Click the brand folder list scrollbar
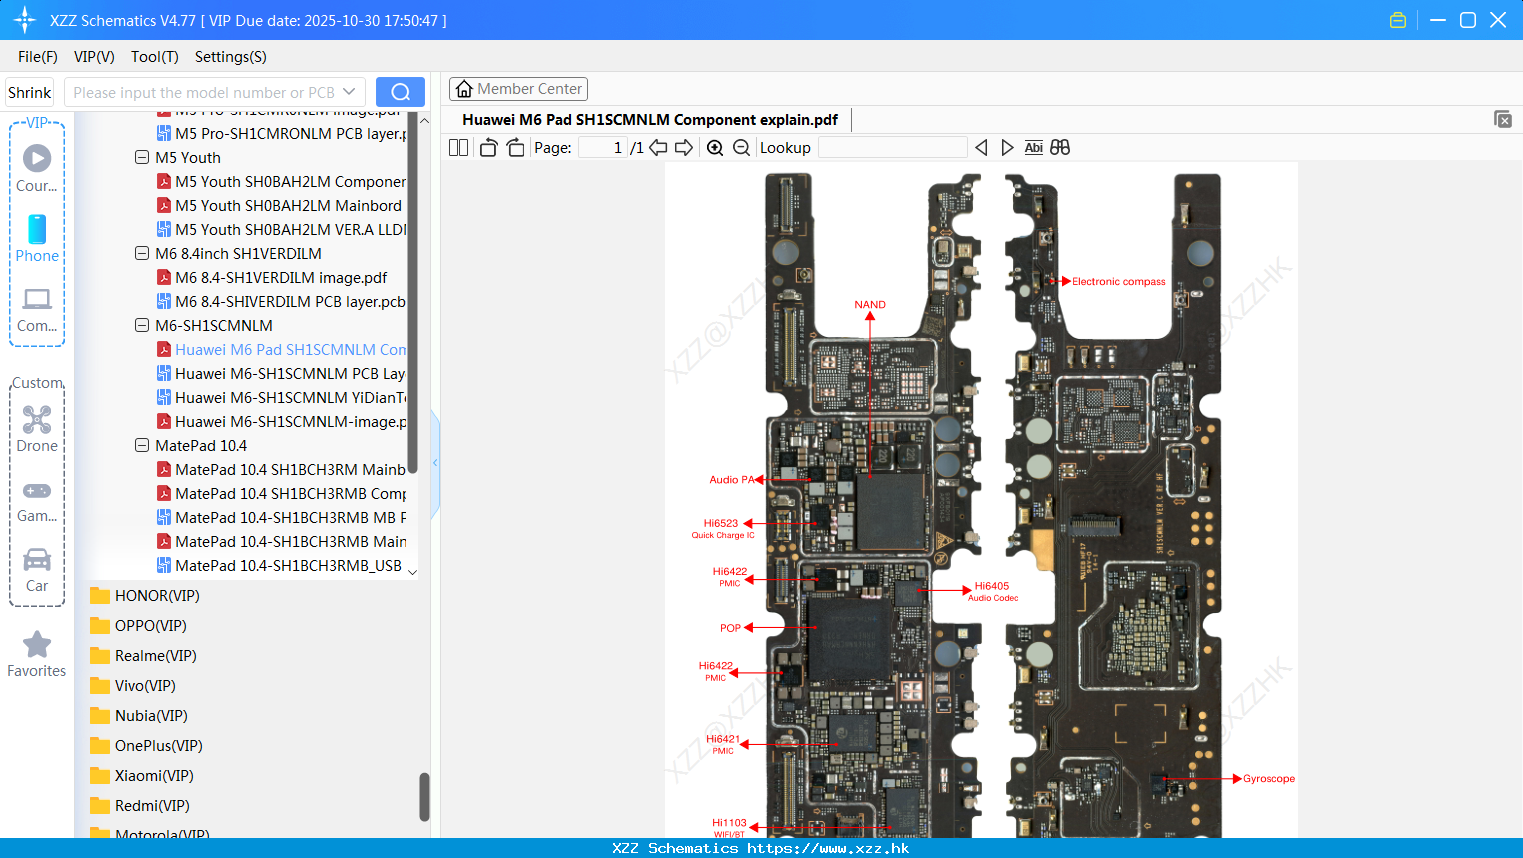 click(424, 797)
